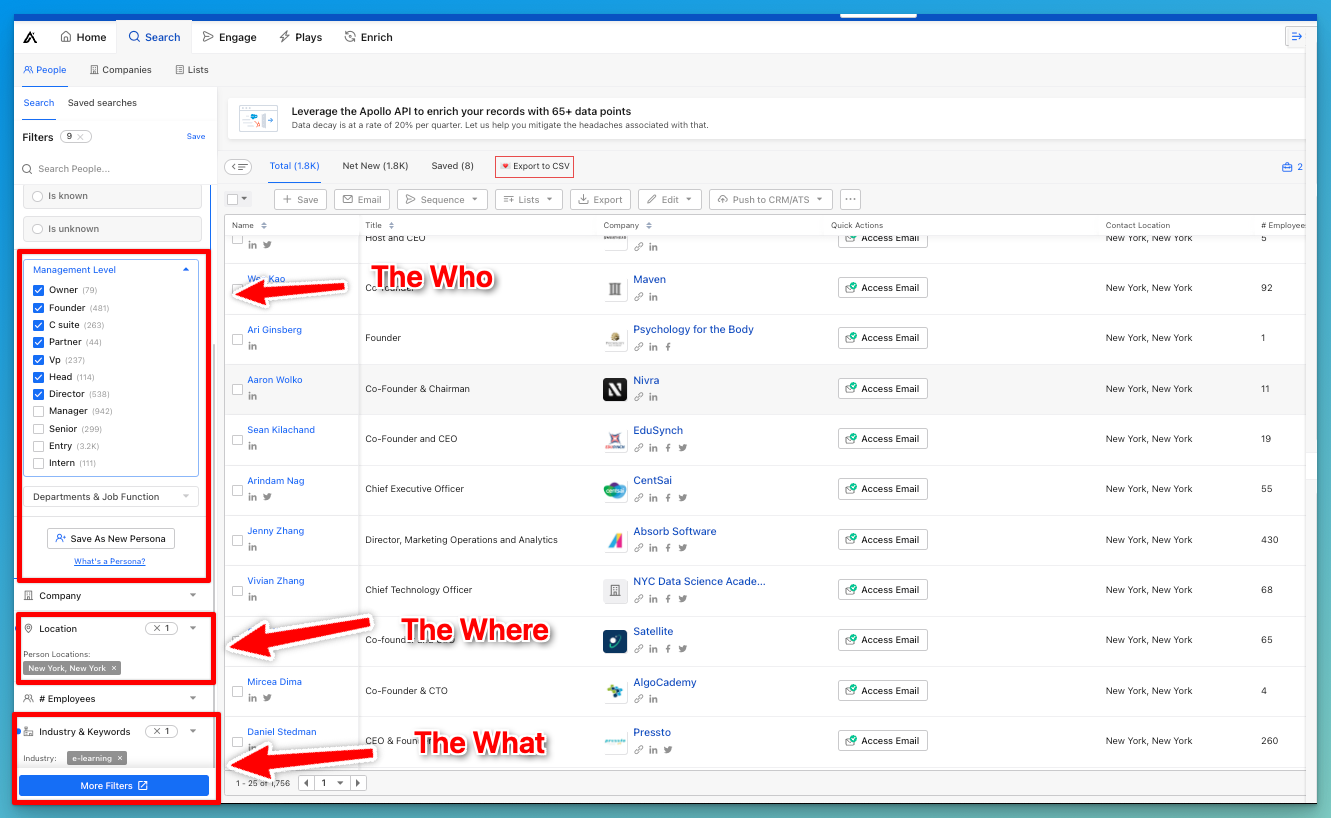
Task: Sort by the Company column arrows
Action: pos(649,226)
